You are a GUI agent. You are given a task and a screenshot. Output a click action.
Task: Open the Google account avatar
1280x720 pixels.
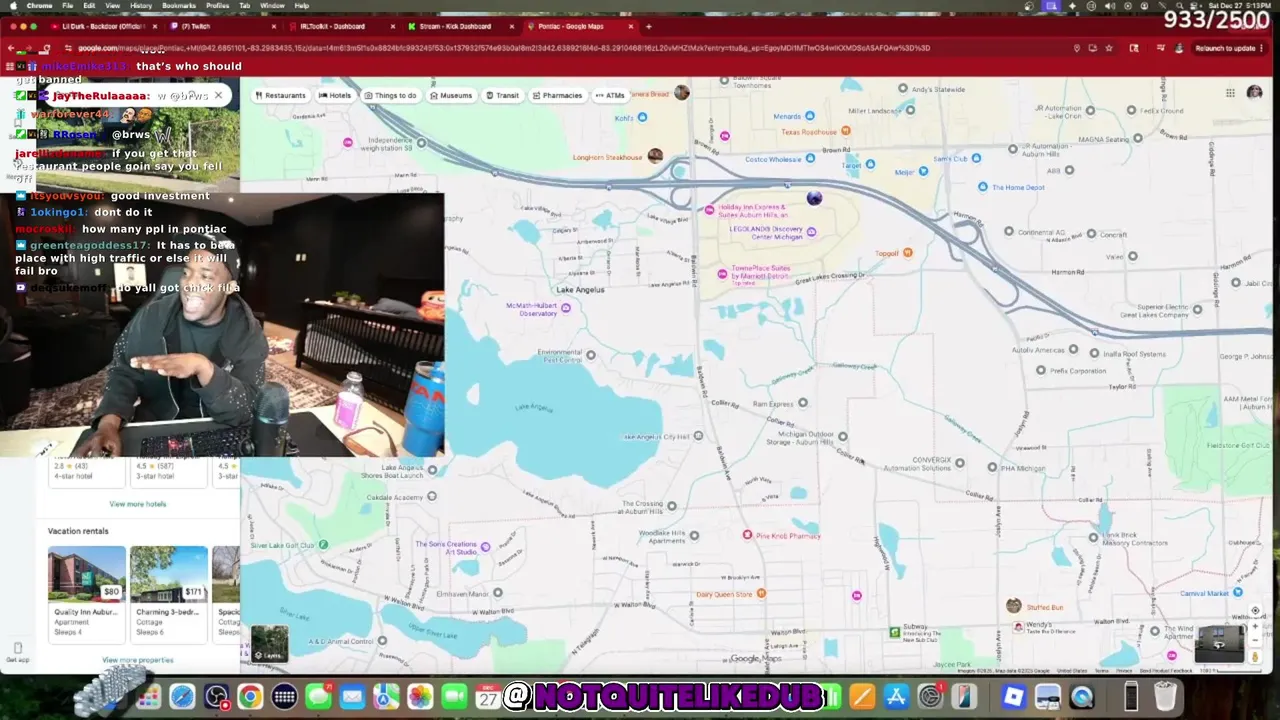(1254, 92)
